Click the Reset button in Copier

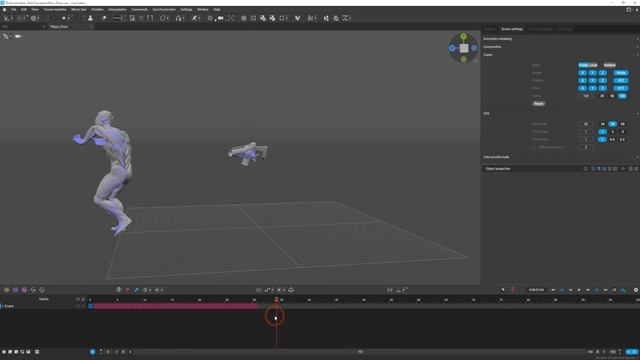tap(538, 104)
